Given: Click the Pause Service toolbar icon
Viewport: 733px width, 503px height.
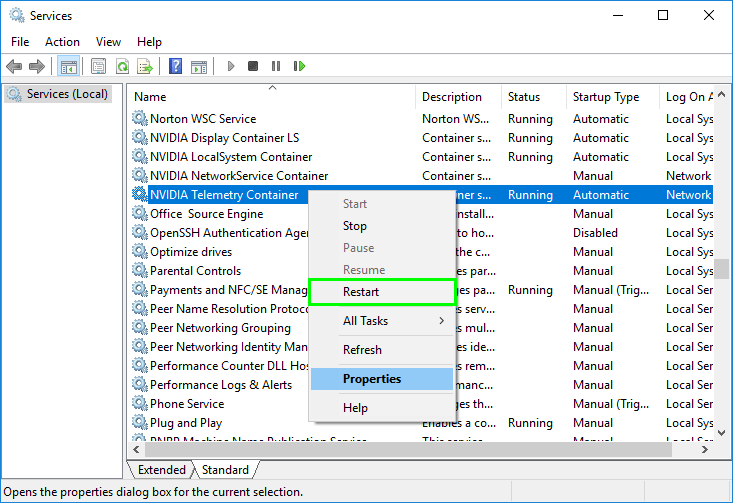Looking at the screenshot, I should [x=276, y=66].
